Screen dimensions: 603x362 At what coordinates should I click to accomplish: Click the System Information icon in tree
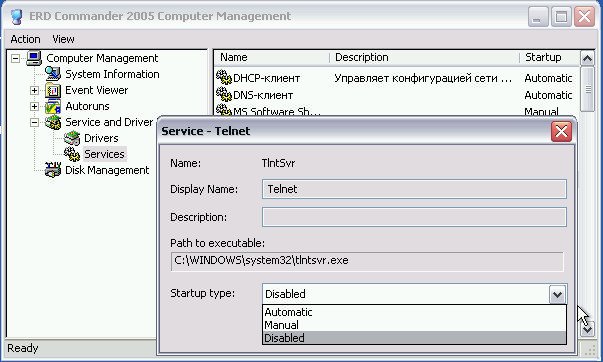(53, 73)
